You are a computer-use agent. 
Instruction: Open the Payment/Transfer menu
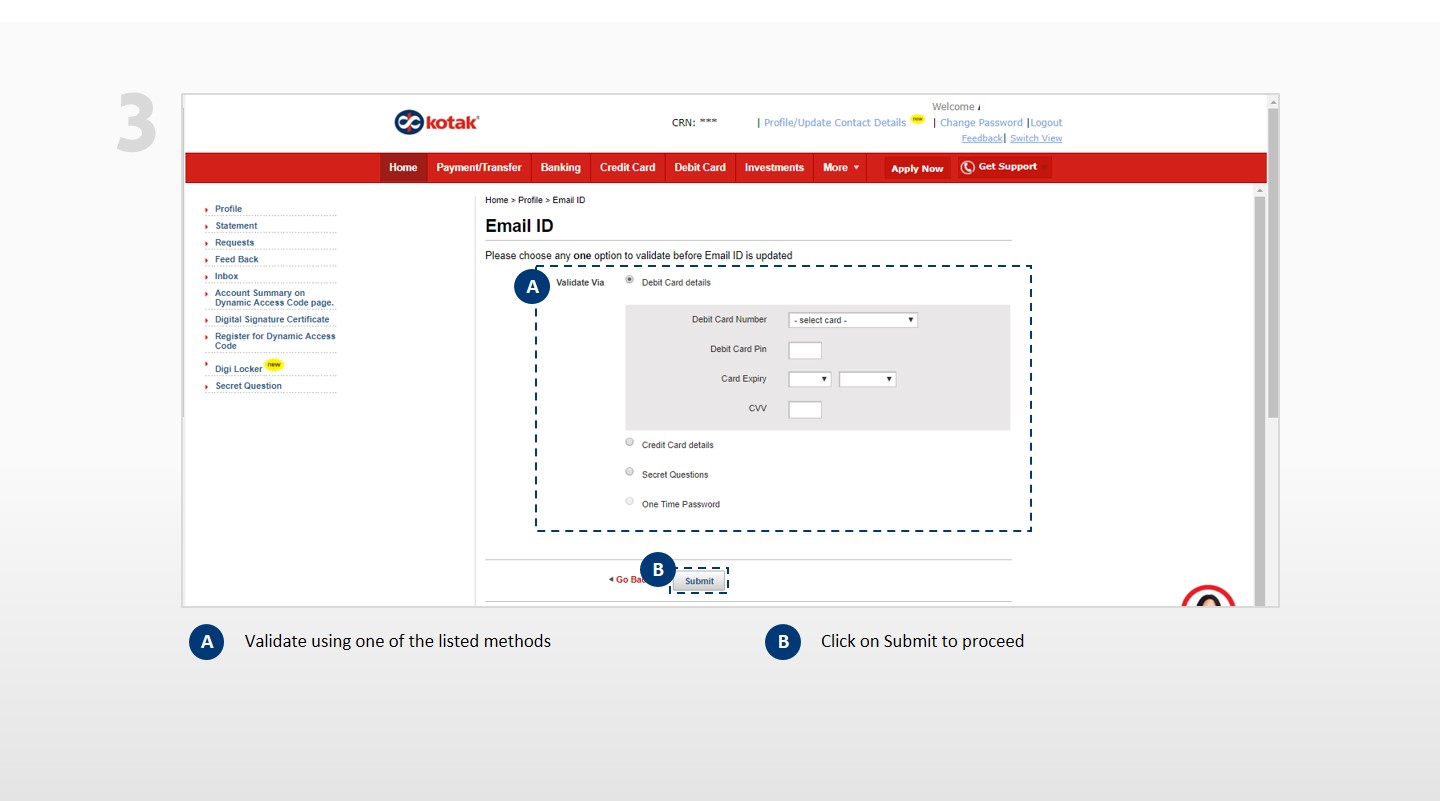pyautogui.click(x=479, y=168)
